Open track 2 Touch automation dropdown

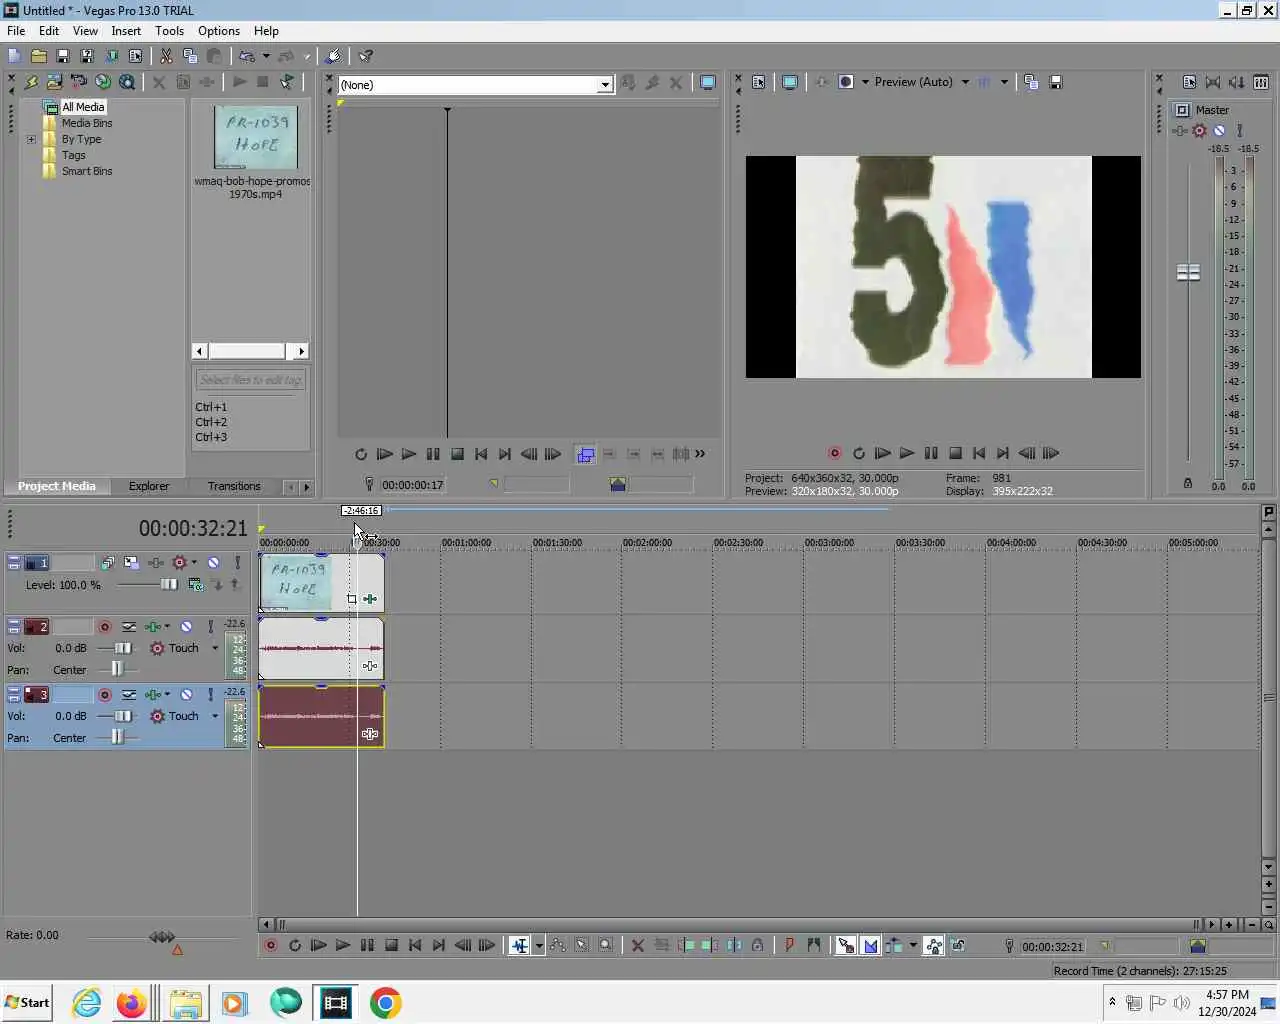(x=215, y=648)
